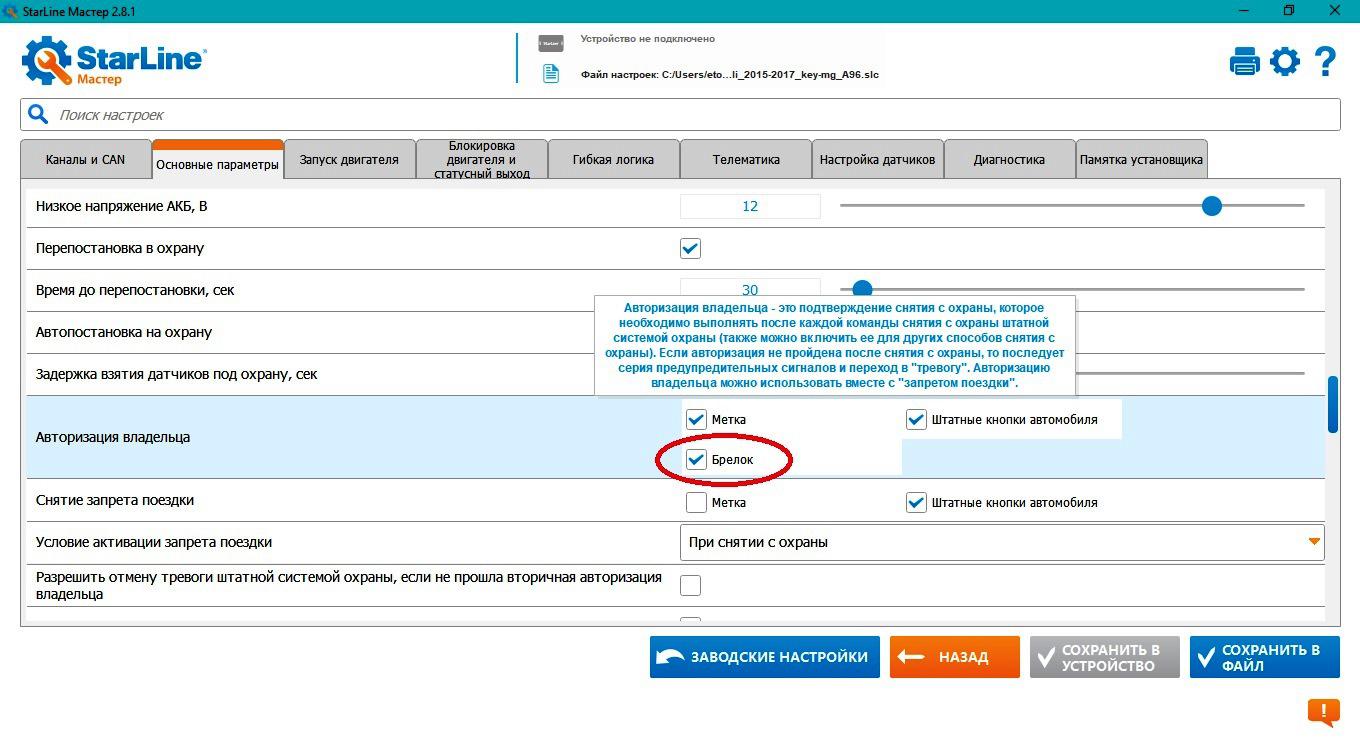This screenshot has height=738, width=1360.
Task: Enable Разрешить отмену тревоги штатной системой checkbox
Action: [690, 585]
